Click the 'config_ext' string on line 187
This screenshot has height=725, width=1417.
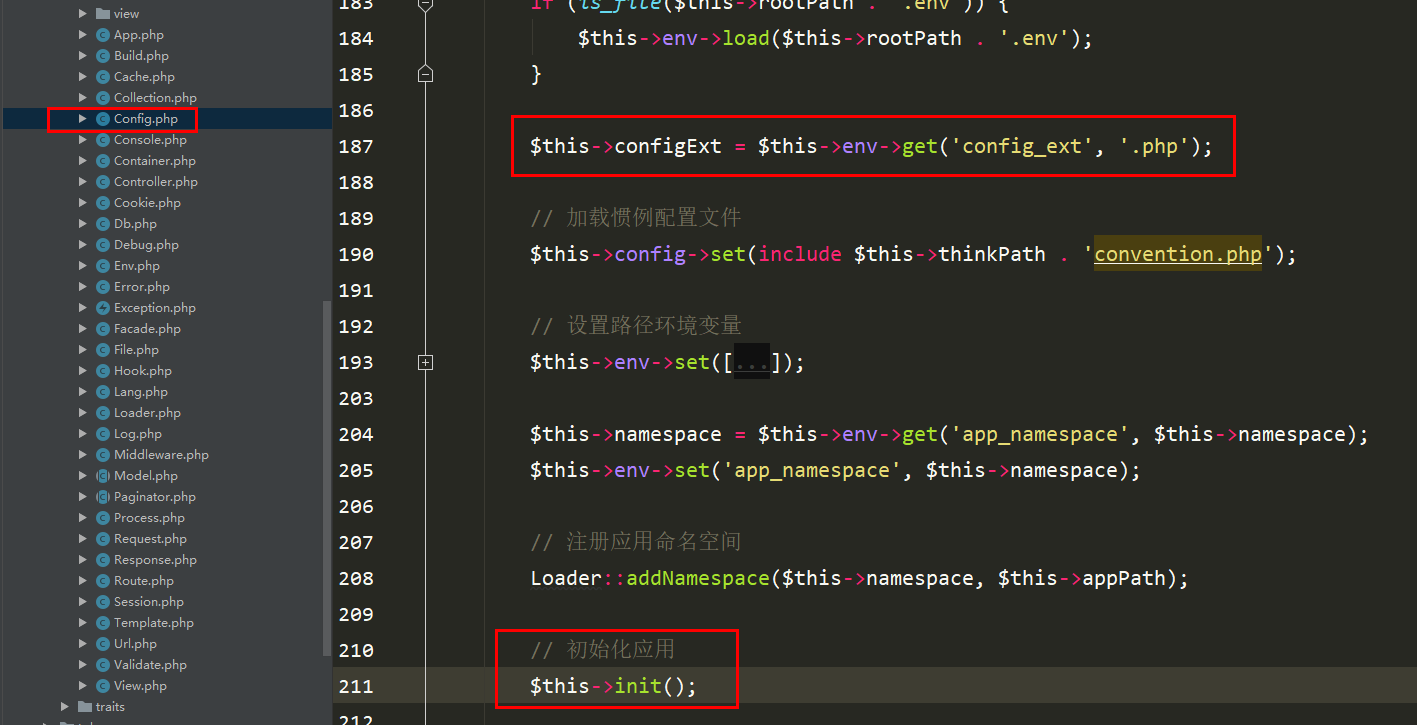(x=1022, y=146)
